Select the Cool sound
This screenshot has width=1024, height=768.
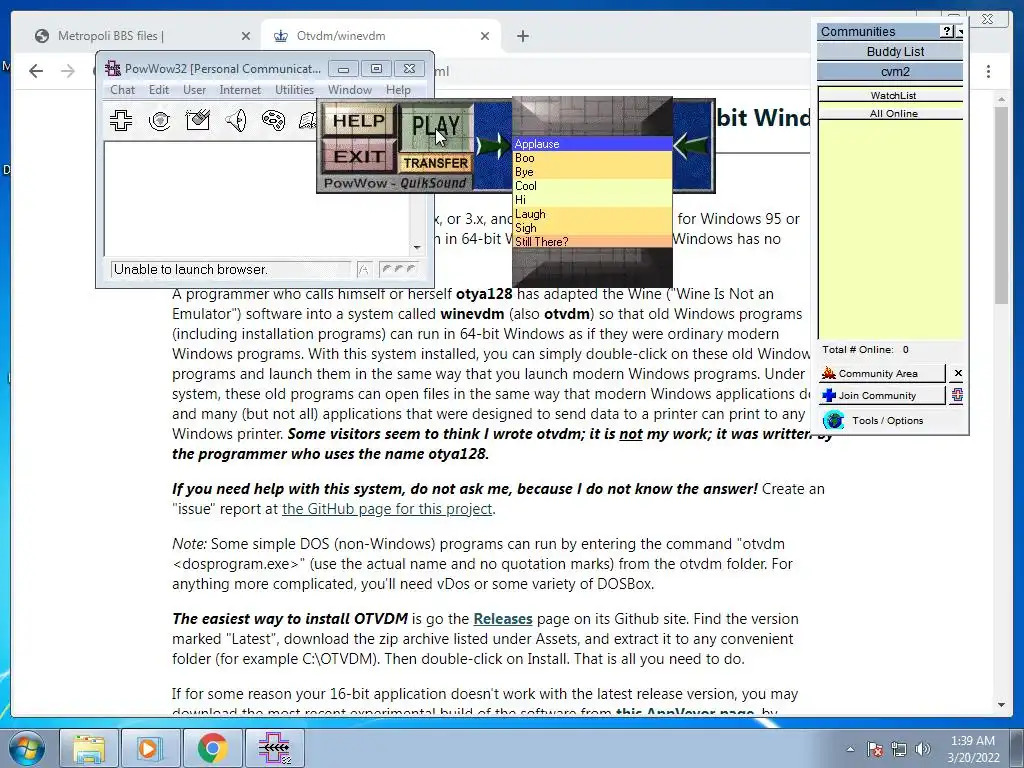[592, 186]
